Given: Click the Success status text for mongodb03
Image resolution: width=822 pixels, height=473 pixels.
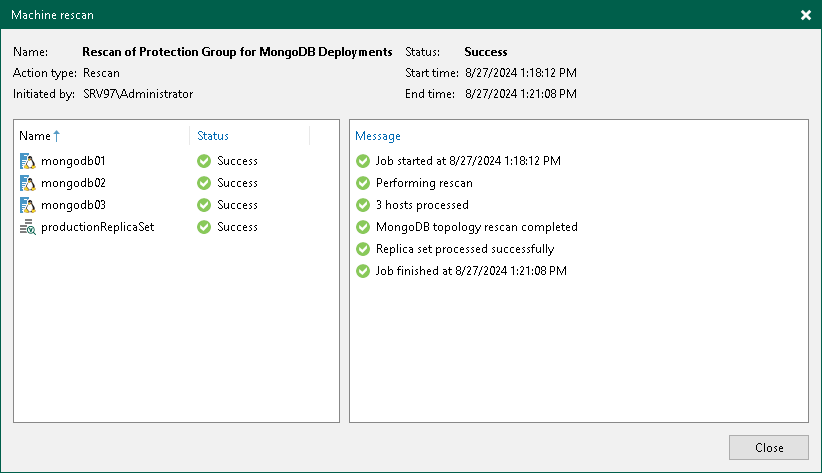Looking at the screenshot, I should (x=237, y=205).
